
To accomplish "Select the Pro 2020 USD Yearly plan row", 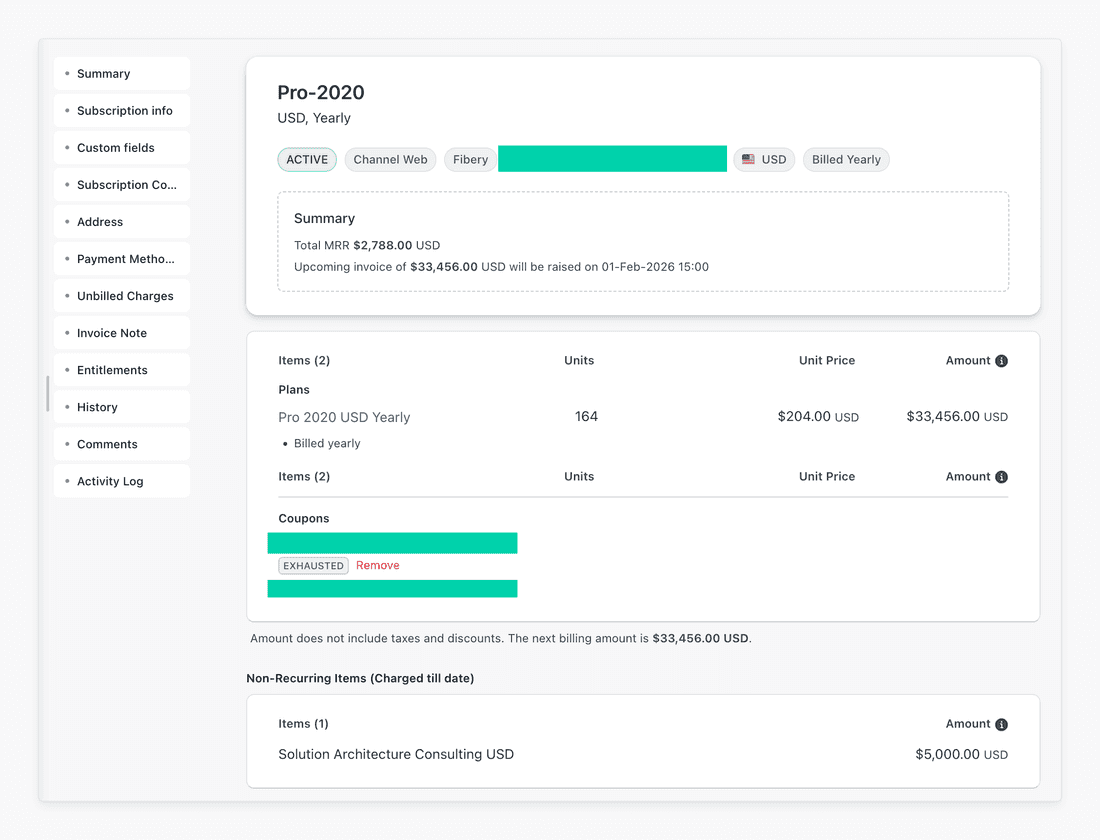I will coord(344,417).
